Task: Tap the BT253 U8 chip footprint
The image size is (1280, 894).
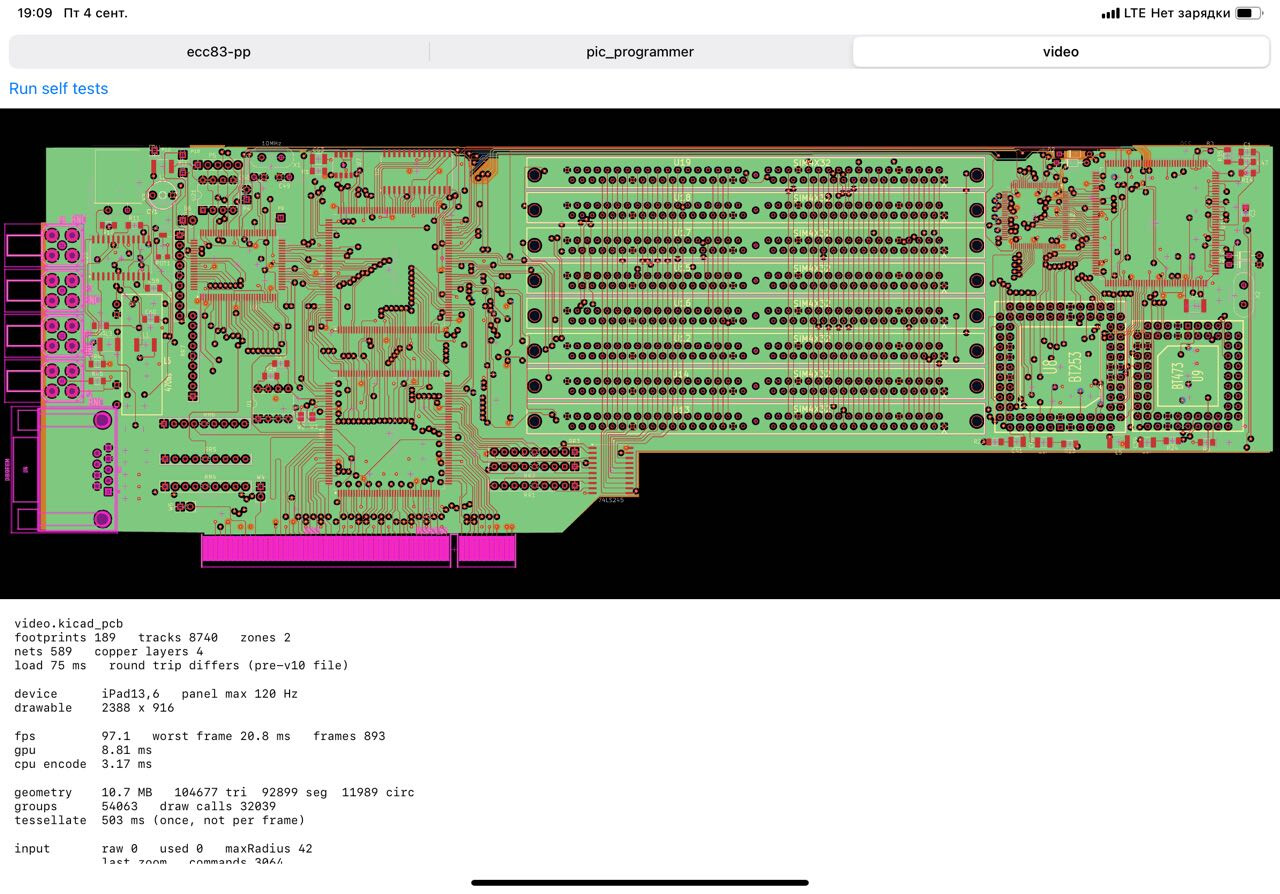Action: coord(1060,367)
